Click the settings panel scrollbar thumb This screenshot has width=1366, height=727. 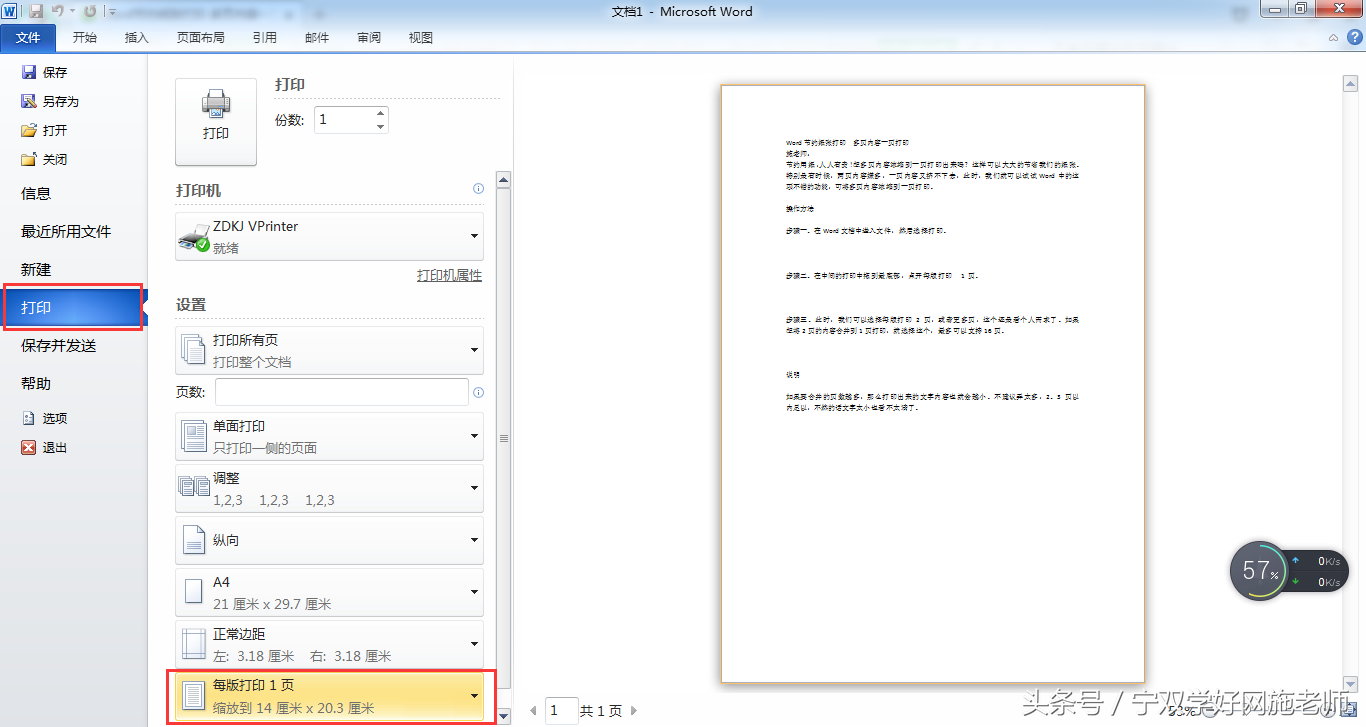[x=504, y=437]
